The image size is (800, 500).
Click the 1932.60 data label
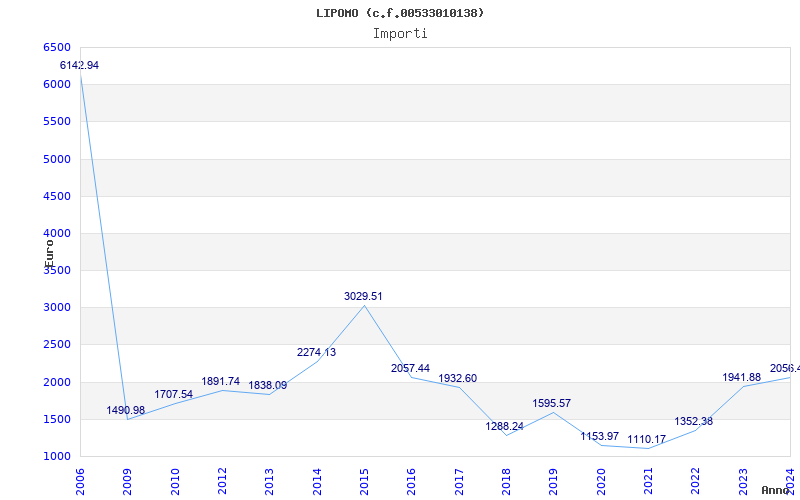point(458,378)
